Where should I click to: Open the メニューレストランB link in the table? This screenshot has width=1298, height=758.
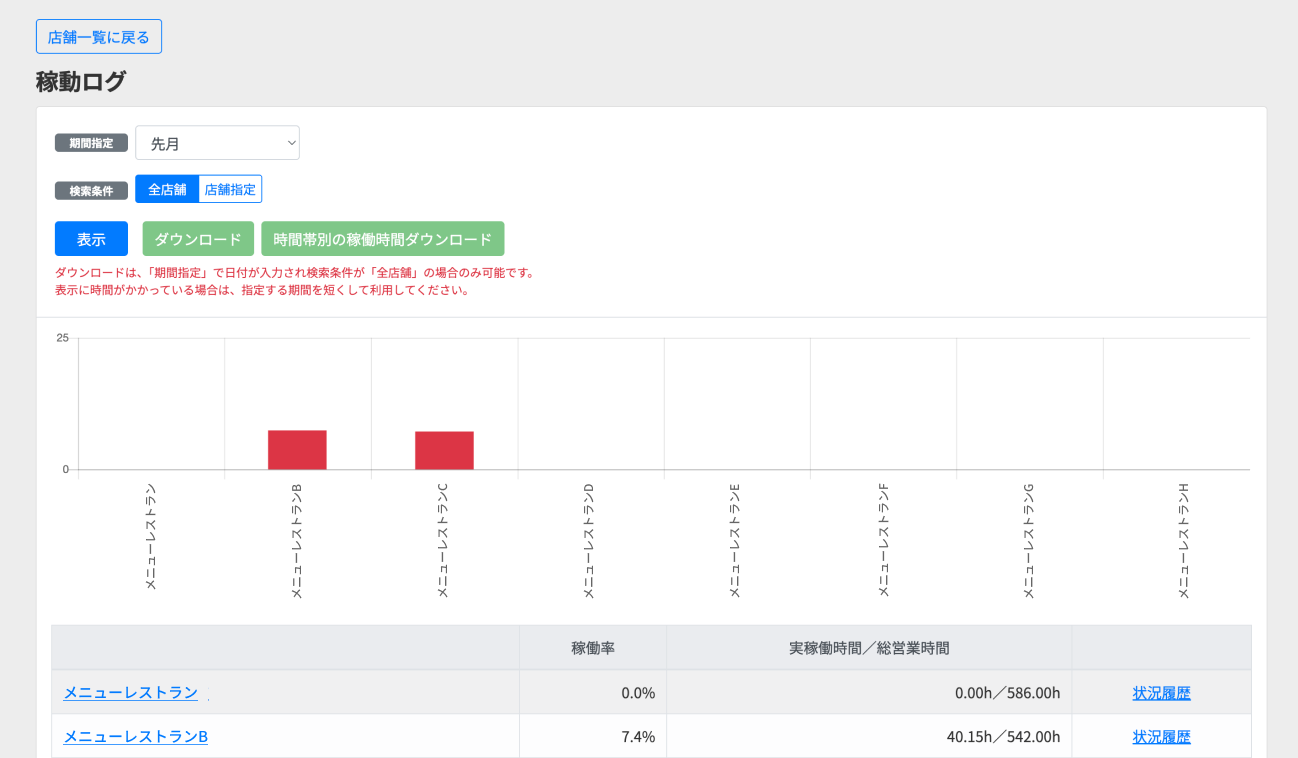click(x=136, y=736)
